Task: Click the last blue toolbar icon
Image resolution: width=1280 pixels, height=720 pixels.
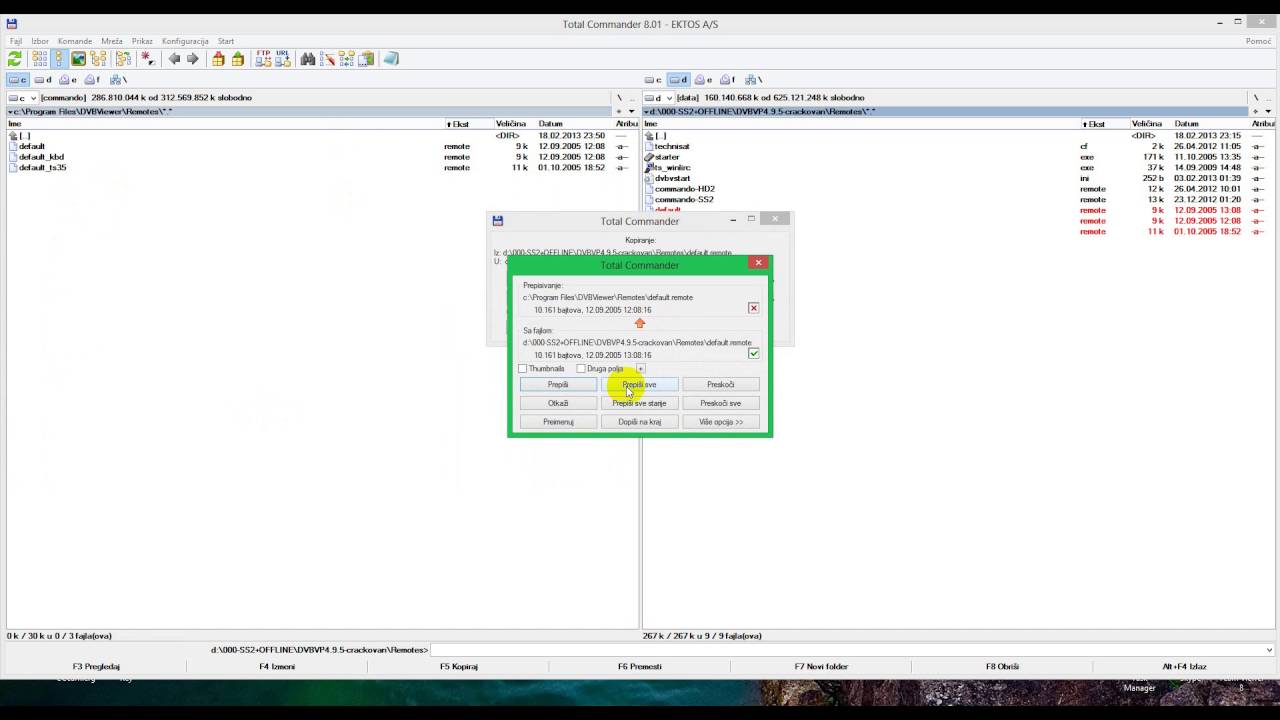Action: tap(391, 59)
